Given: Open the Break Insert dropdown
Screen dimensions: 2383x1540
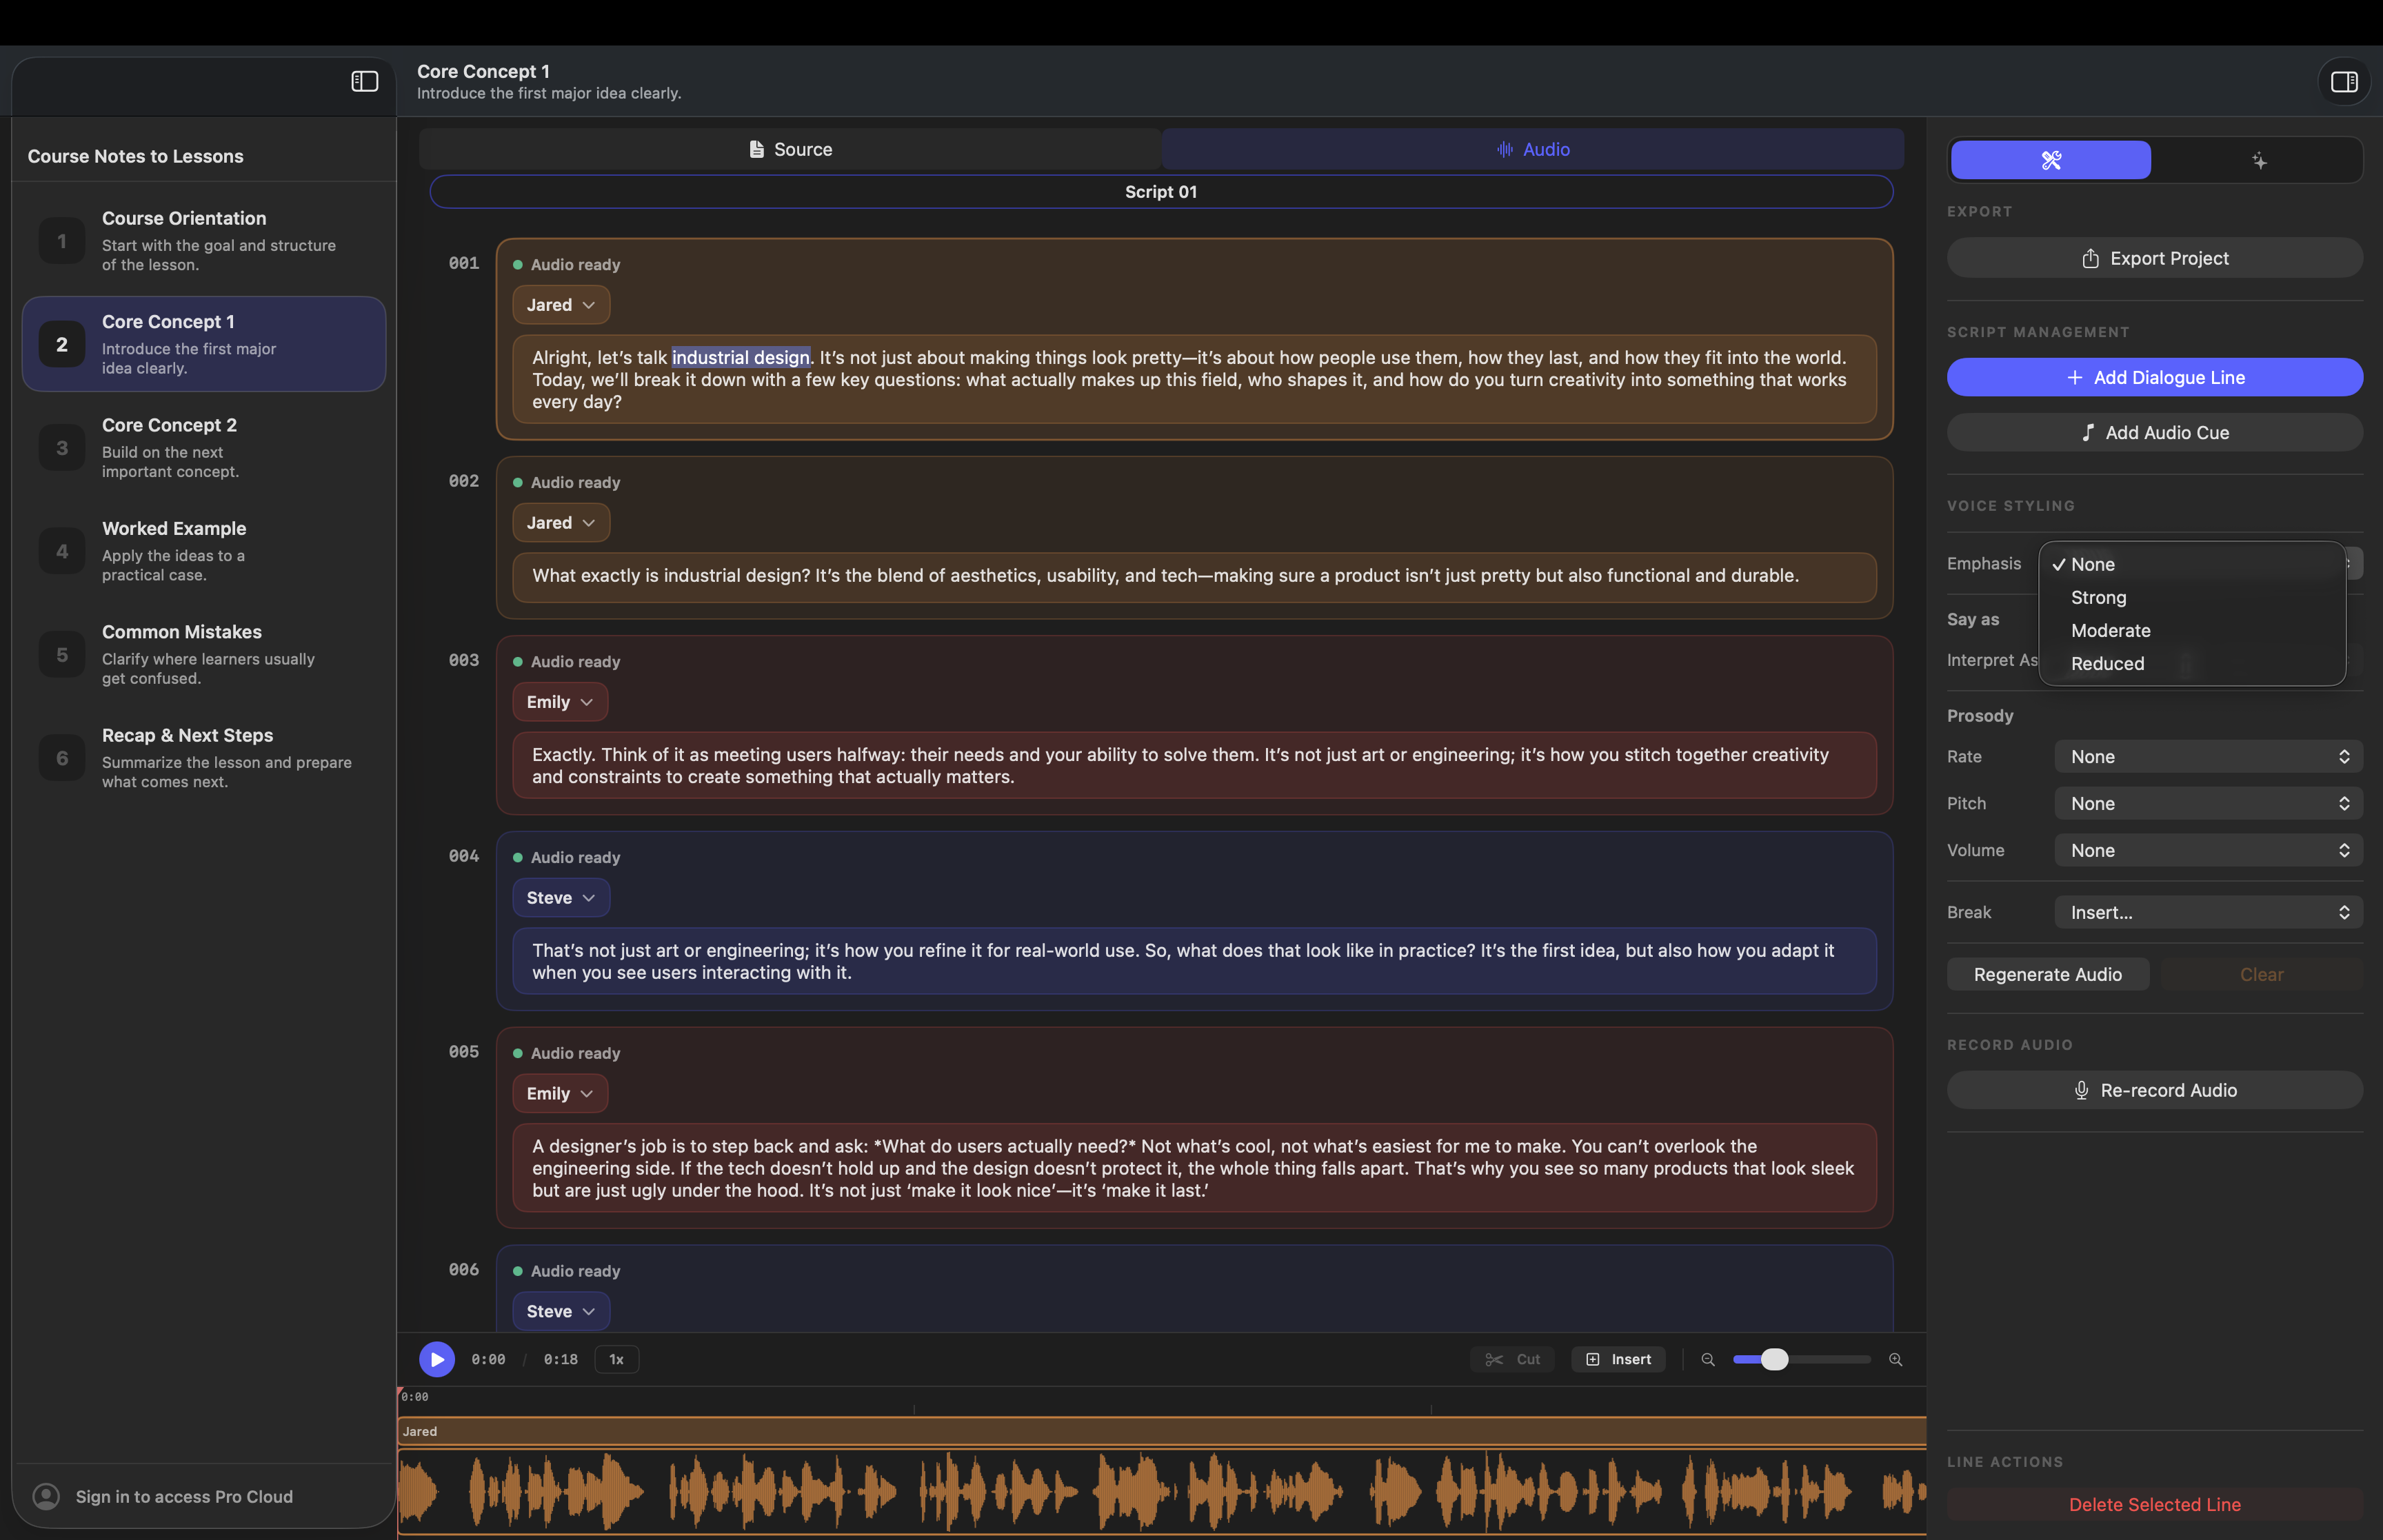Looking at the screenshot, I should click(x=2208, y=912).
